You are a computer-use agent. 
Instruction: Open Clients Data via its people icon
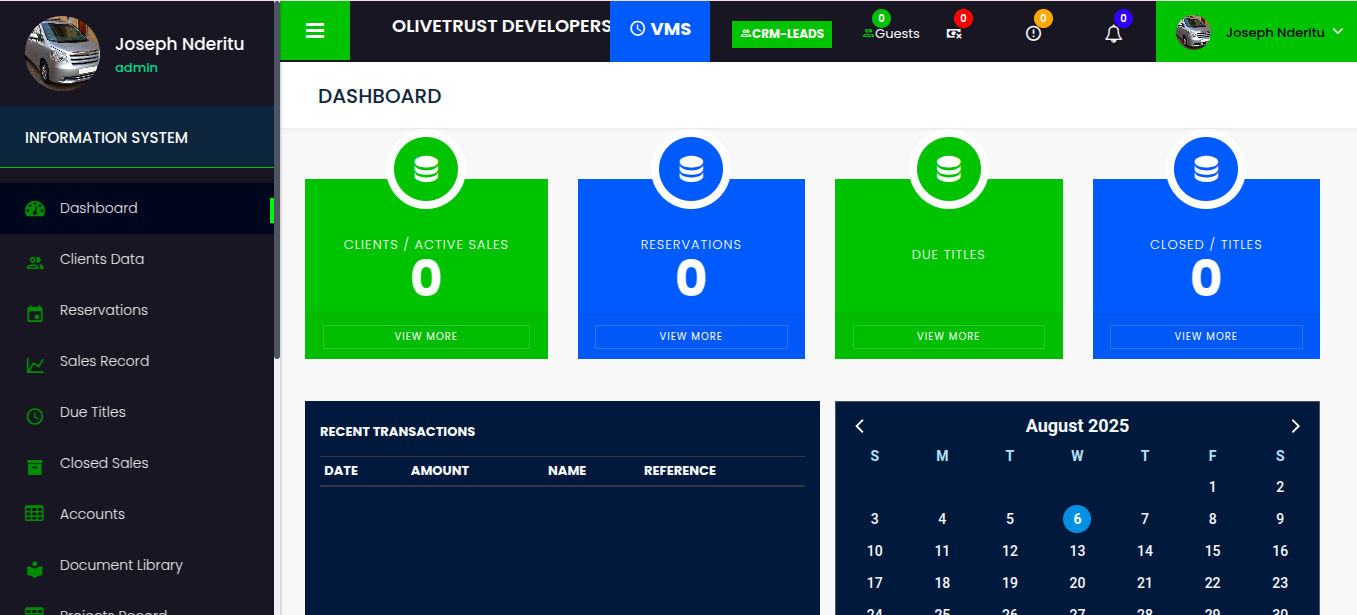pos(34,259)
